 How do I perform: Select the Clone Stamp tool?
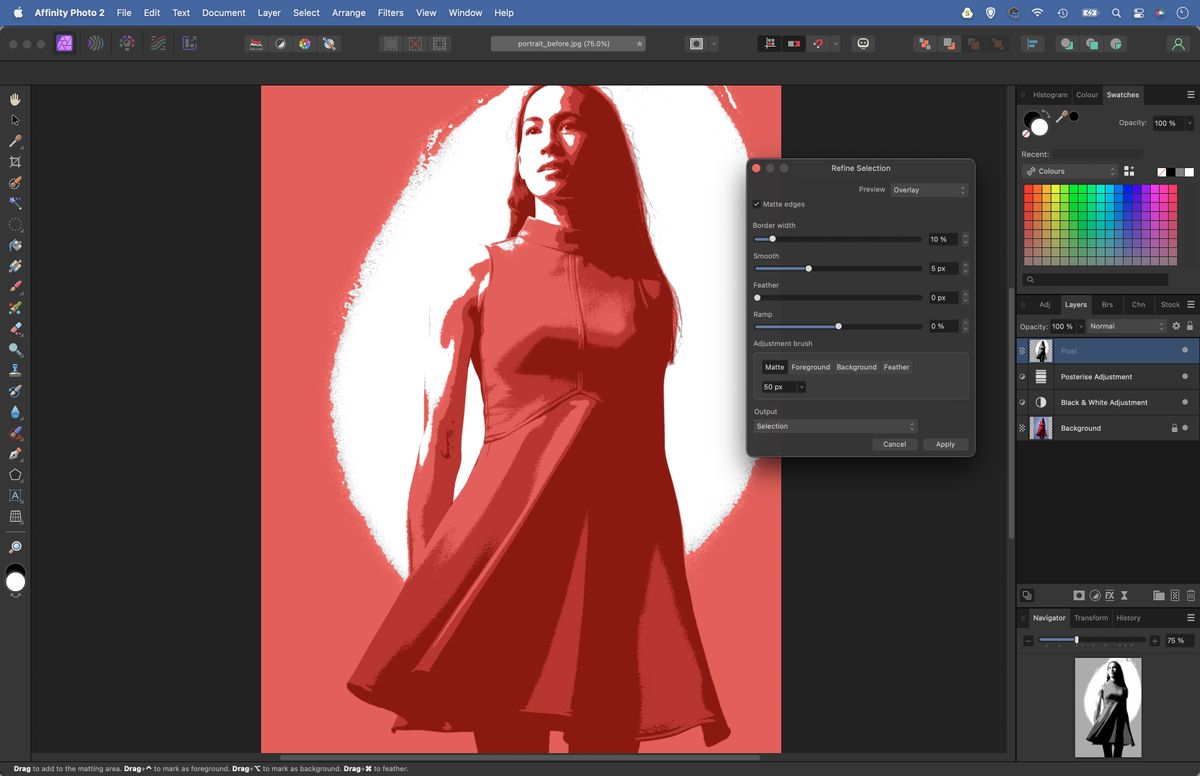[x=14, y=370]
